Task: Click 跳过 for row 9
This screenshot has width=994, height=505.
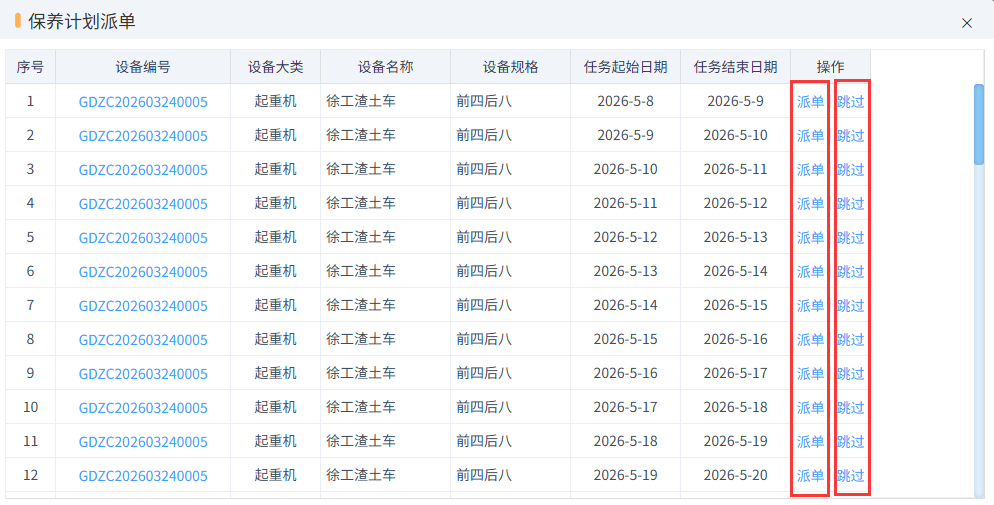Action: (851, 374)
